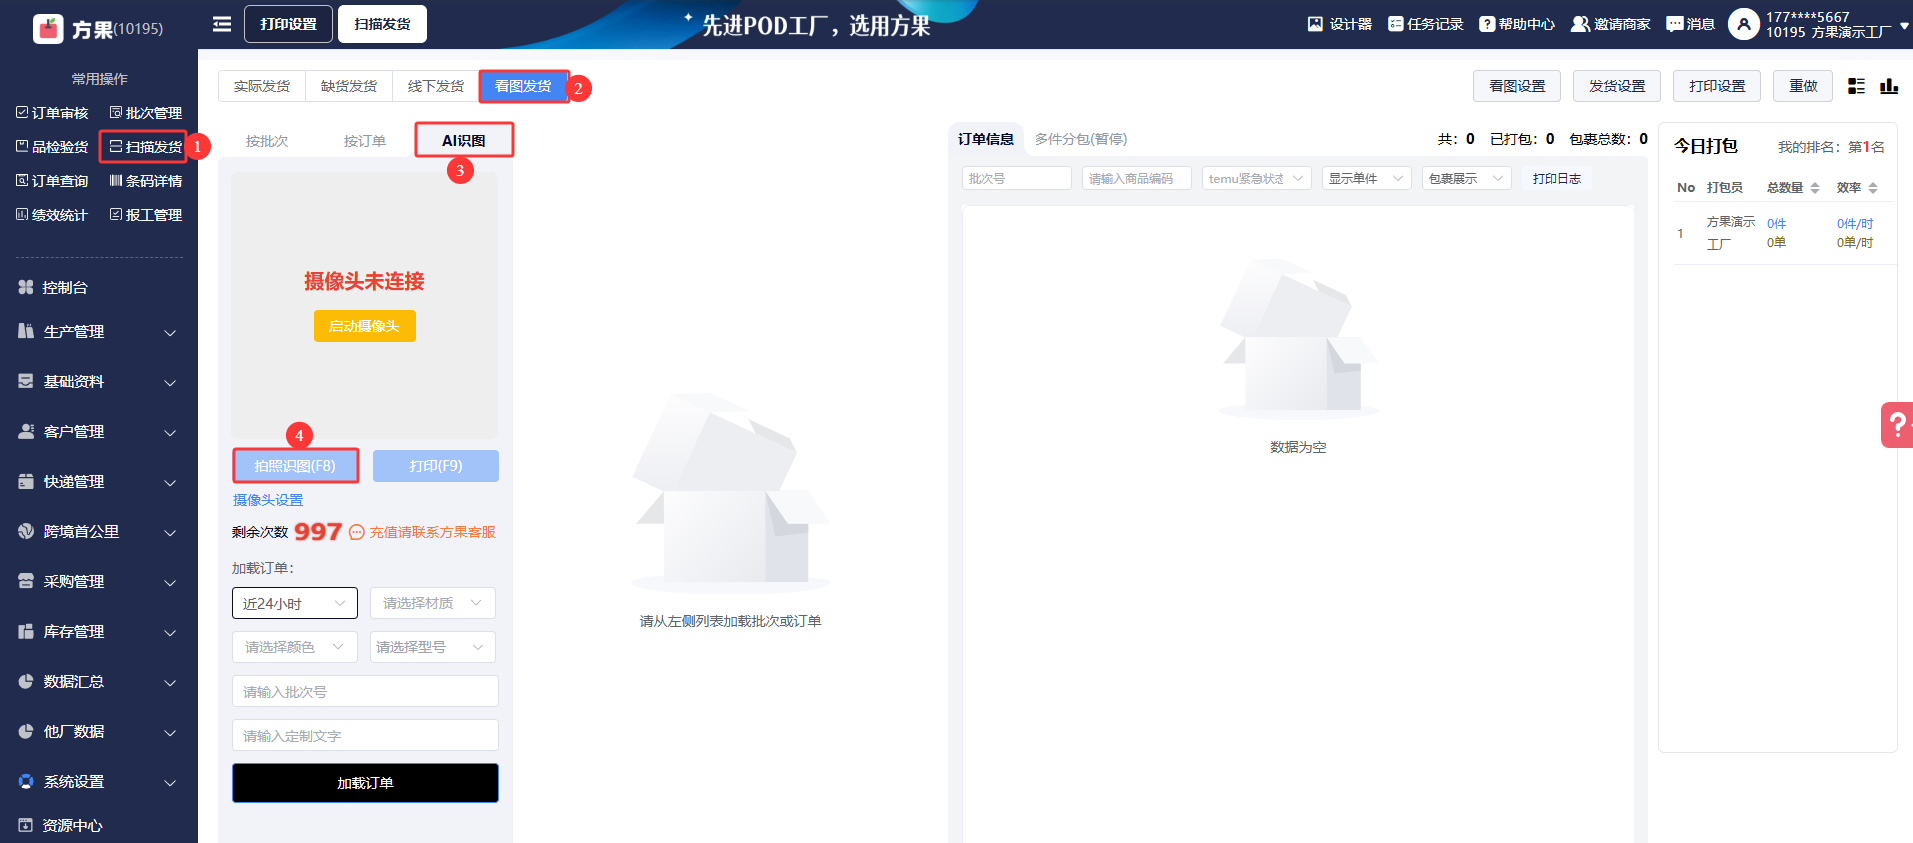The width and height of the screenshot is (1913, 843).
Task: Open the temu紧急状态 dropdown
Action: pos(1257,178)
